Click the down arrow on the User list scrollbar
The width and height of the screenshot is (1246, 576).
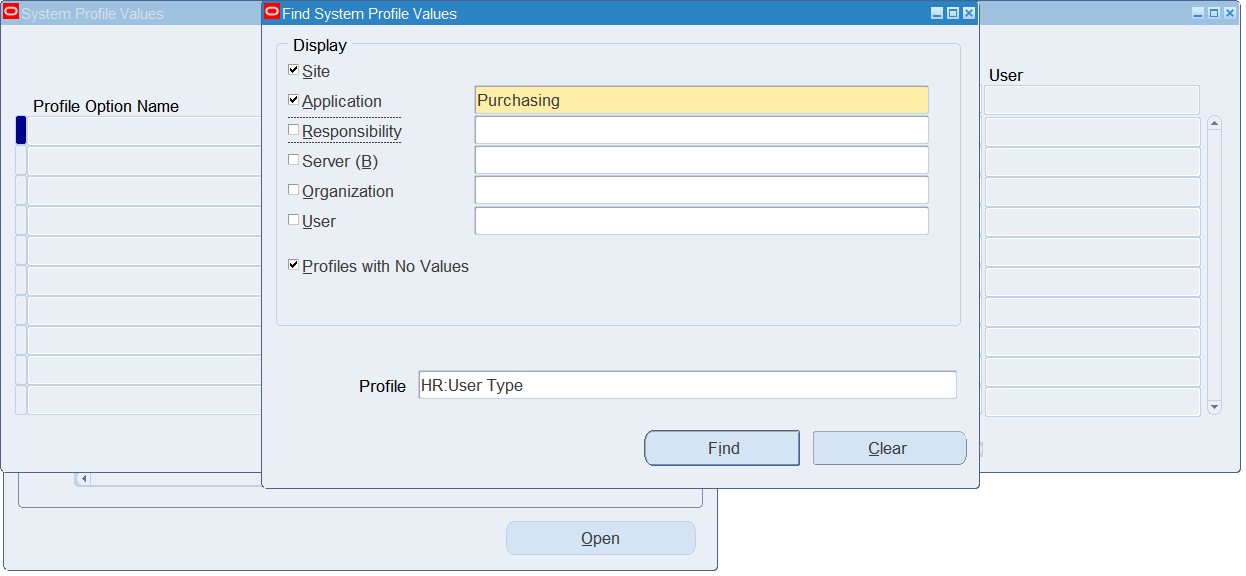(x=1215, y=407)
